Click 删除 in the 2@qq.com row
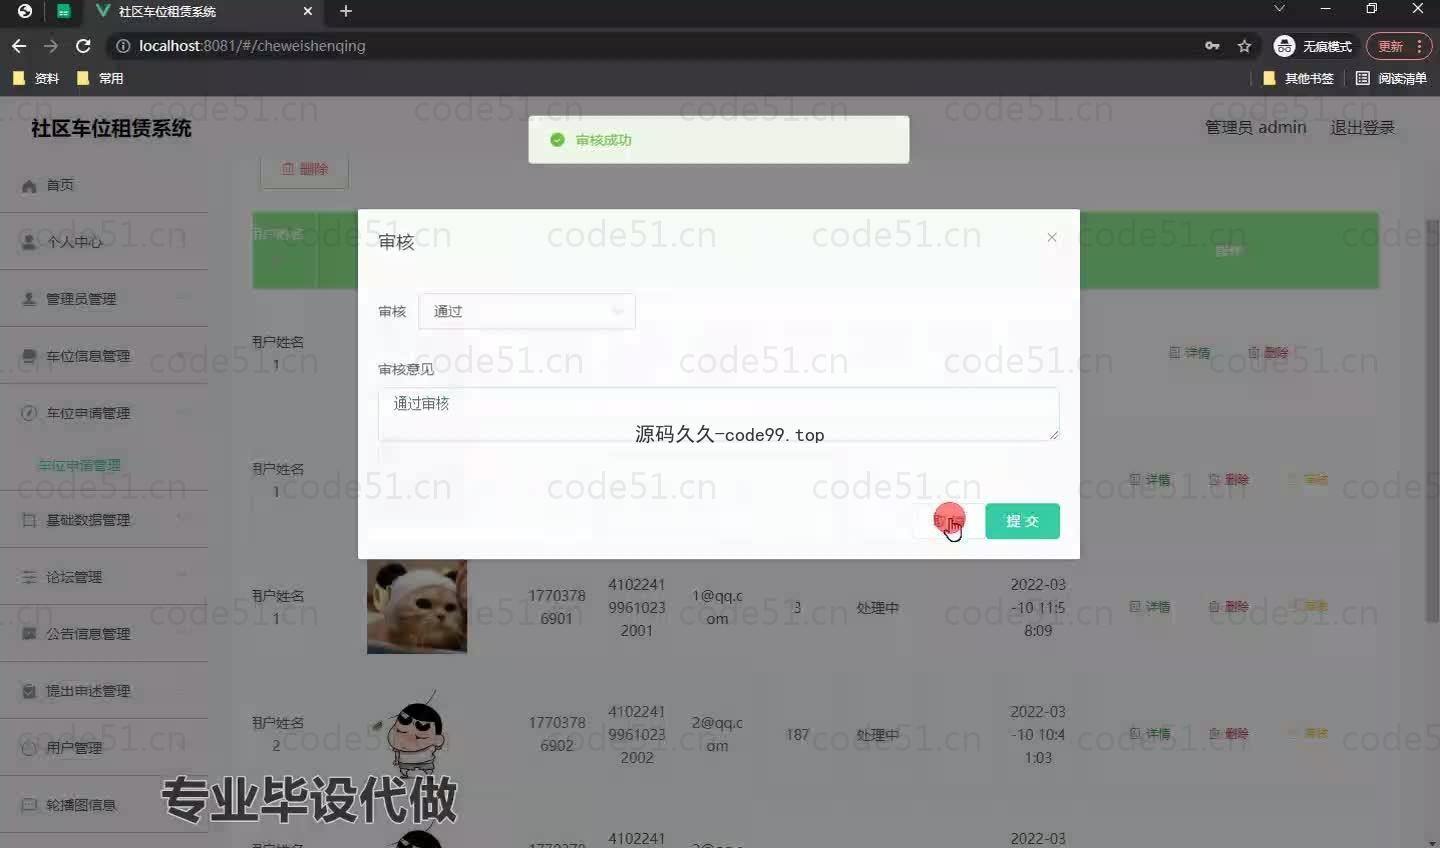1440x848 pixels. [x=1228, y=734]
